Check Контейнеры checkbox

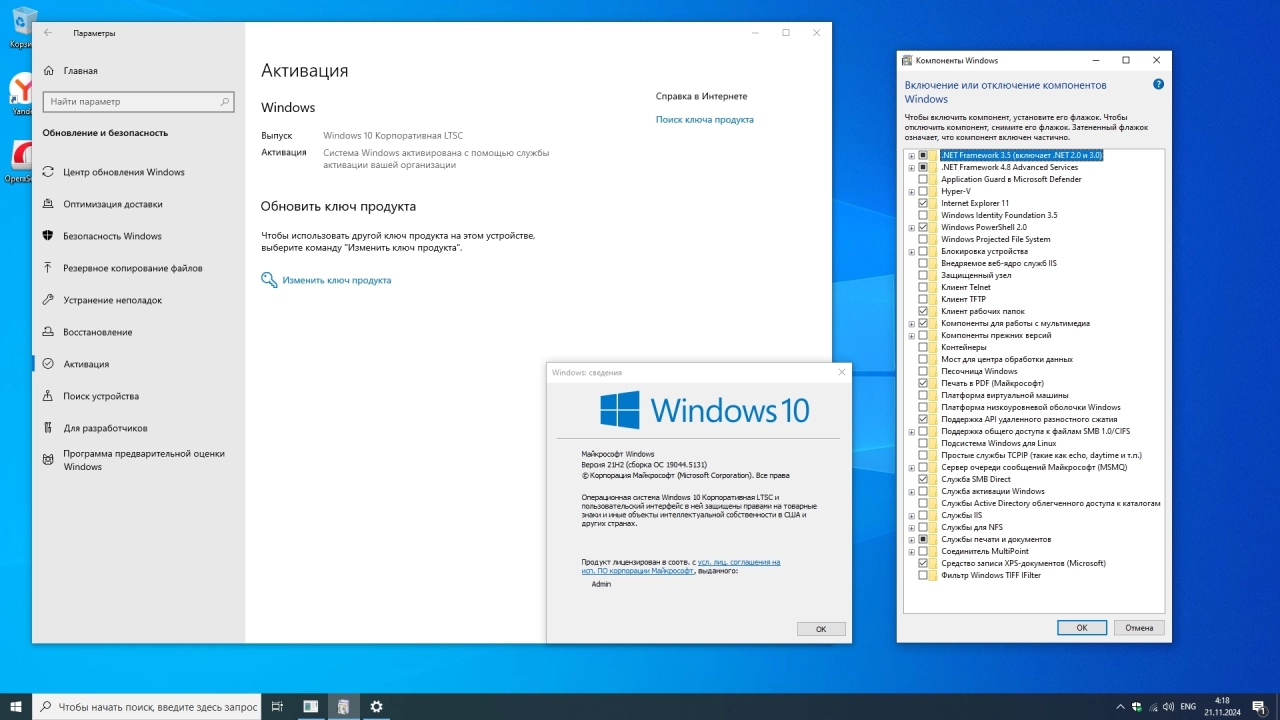tap(923, 347)
